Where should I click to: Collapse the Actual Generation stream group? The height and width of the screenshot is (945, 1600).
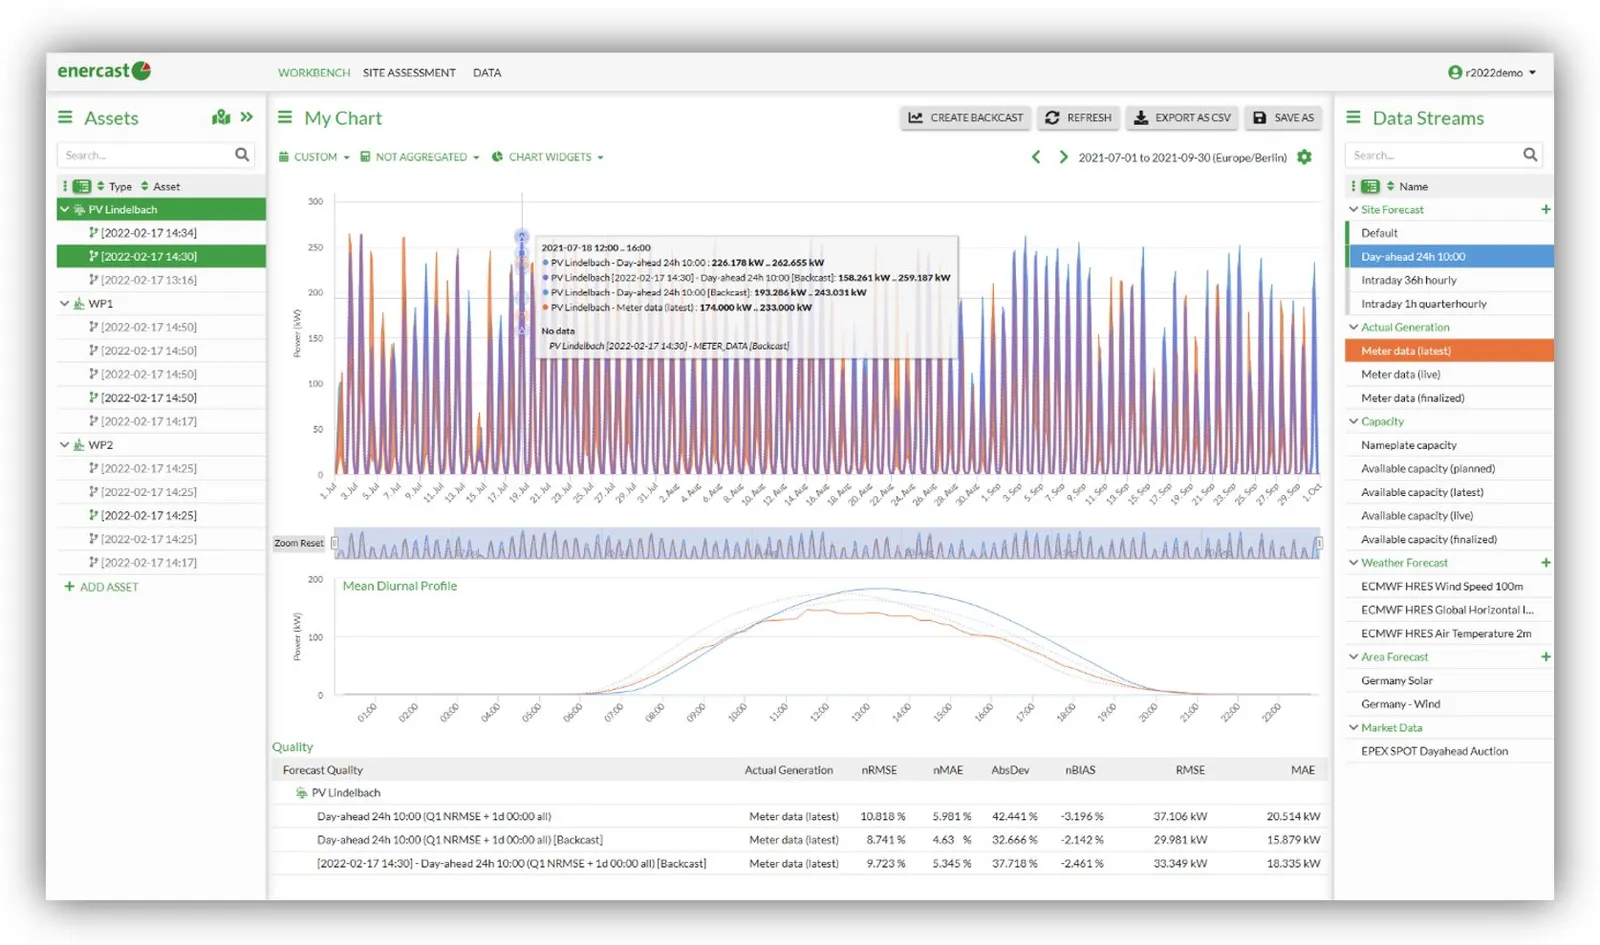[x=1353, y=327]
